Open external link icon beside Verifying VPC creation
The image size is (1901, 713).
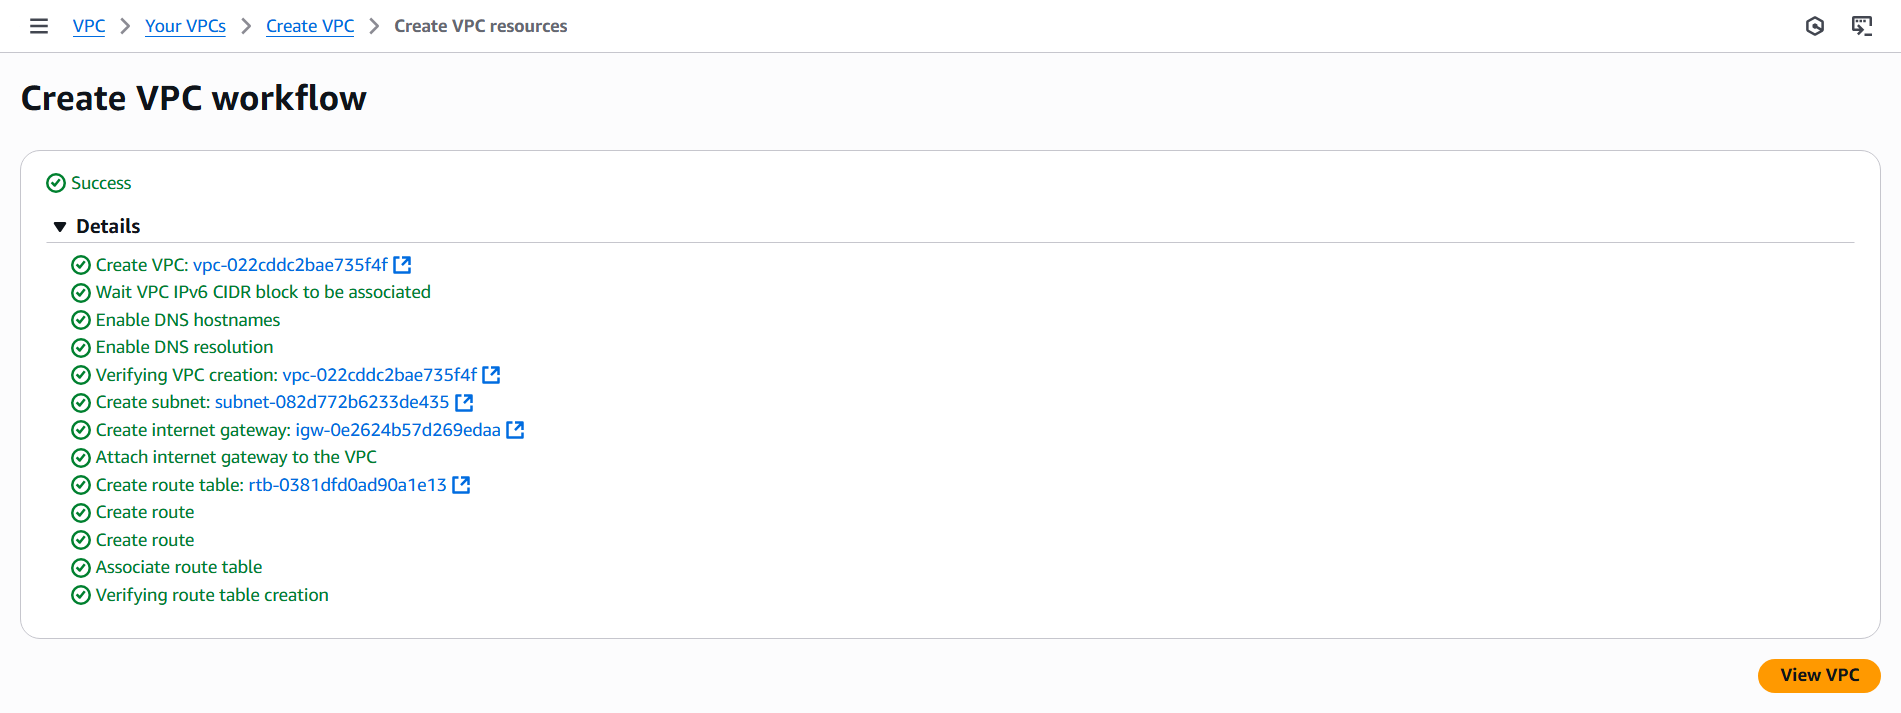(491, 375)
